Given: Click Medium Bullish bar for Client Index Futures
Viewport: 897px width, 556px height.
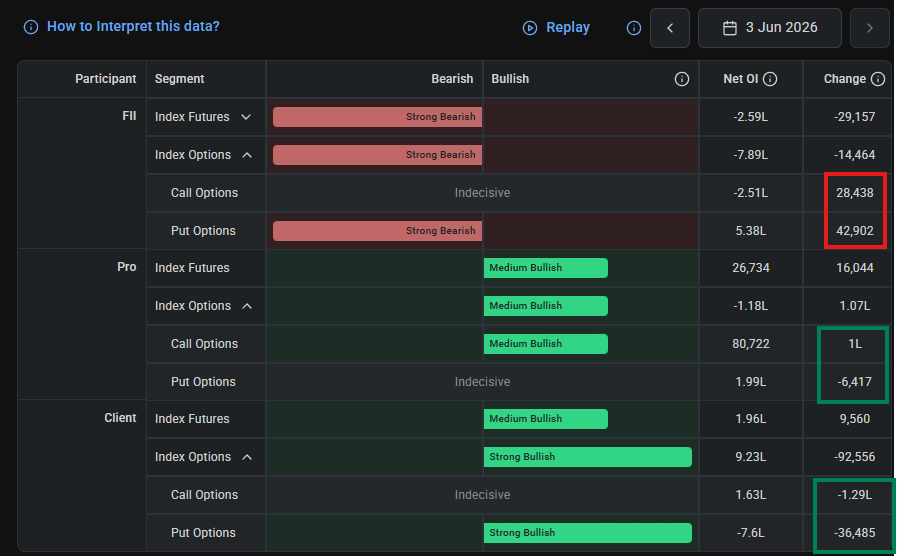Looking at the screenshot, I should (x=546, y=419).
